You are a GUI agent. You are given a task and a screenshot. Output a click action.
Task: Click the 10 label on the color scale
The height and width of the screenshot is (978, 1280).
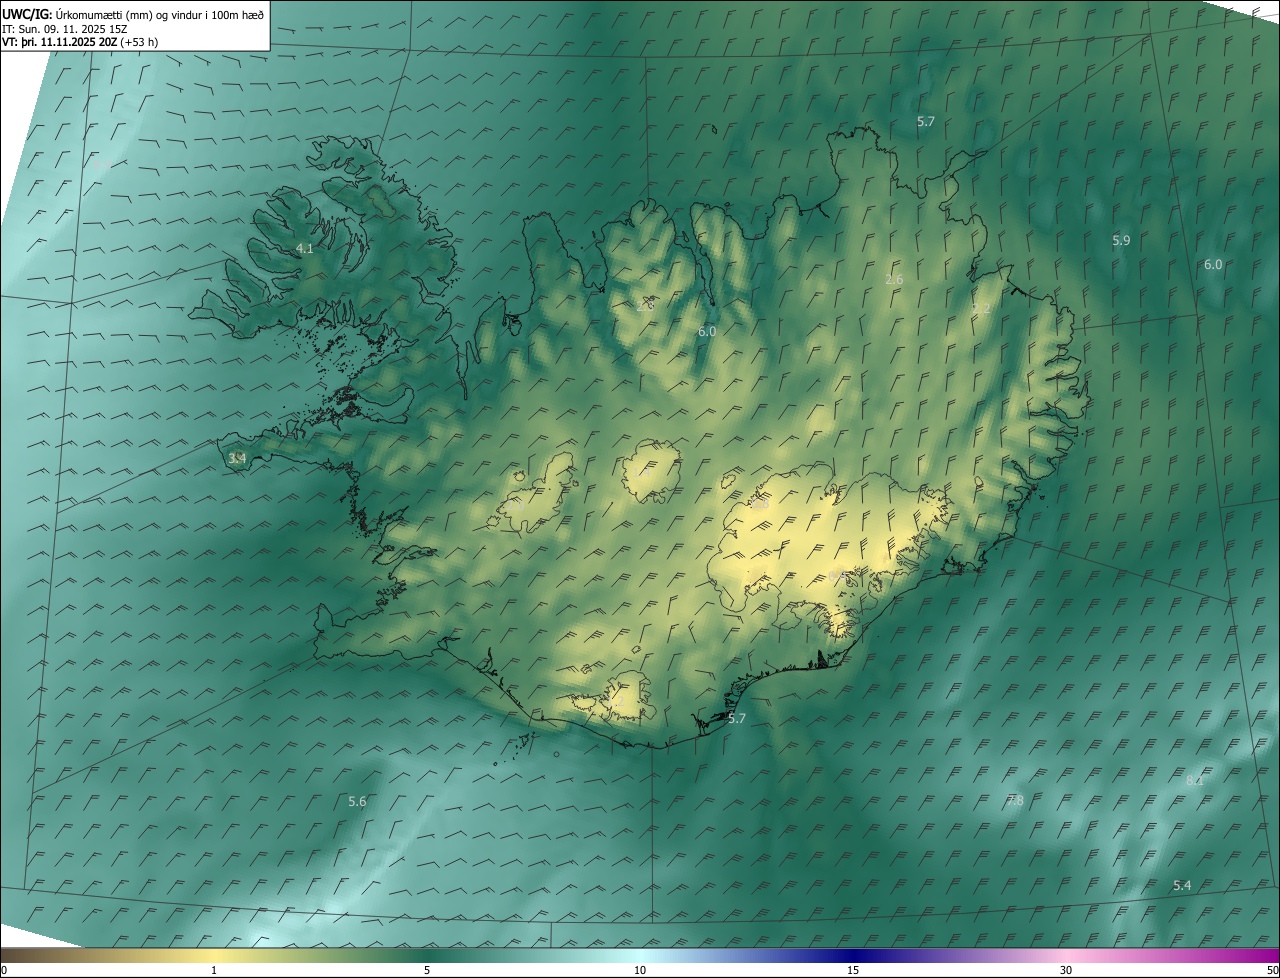(x=640, y=970)
